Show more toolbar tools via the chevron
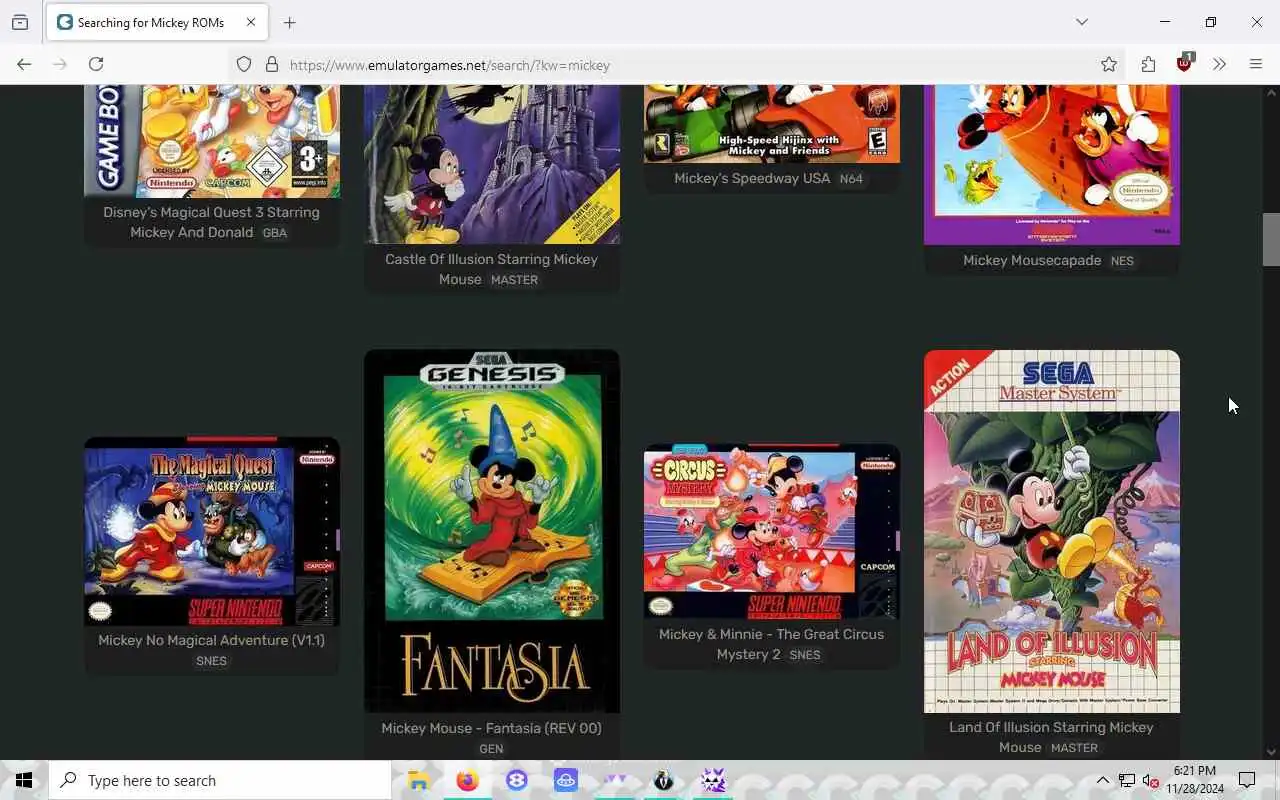The image size is (1280, 800). pos(1219,65)
